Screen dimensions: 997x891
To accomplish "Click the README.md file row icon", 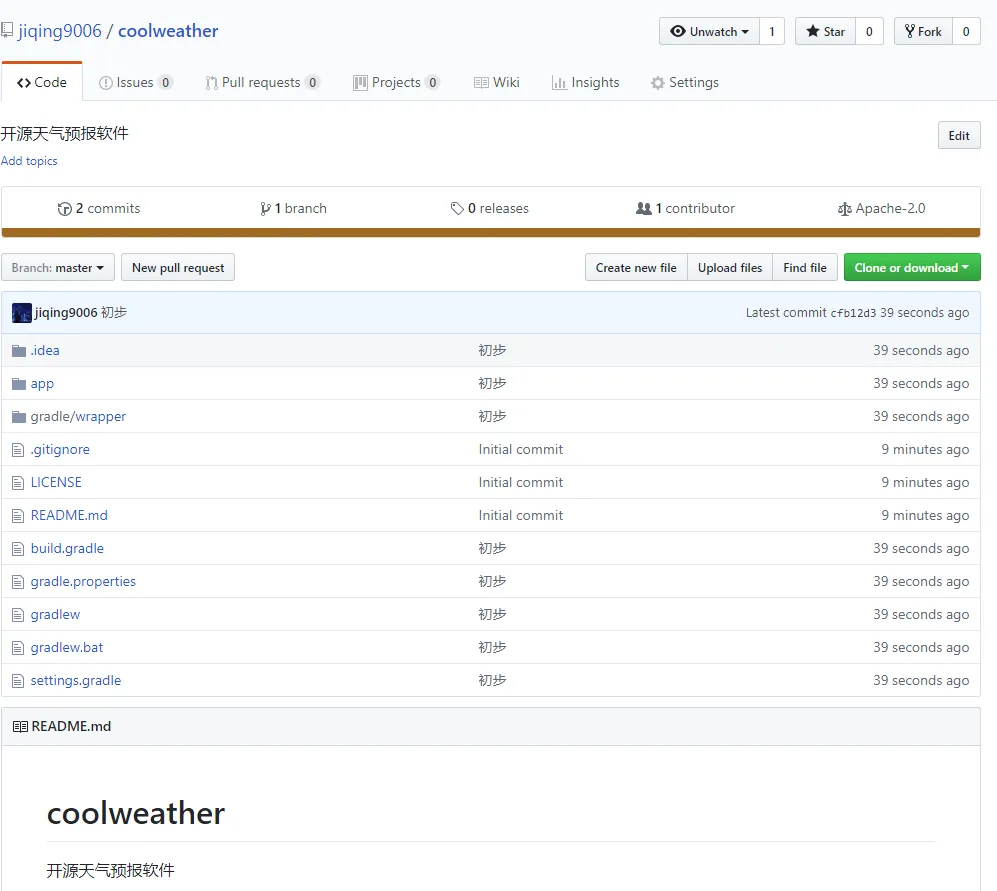I will coord(18,516).
